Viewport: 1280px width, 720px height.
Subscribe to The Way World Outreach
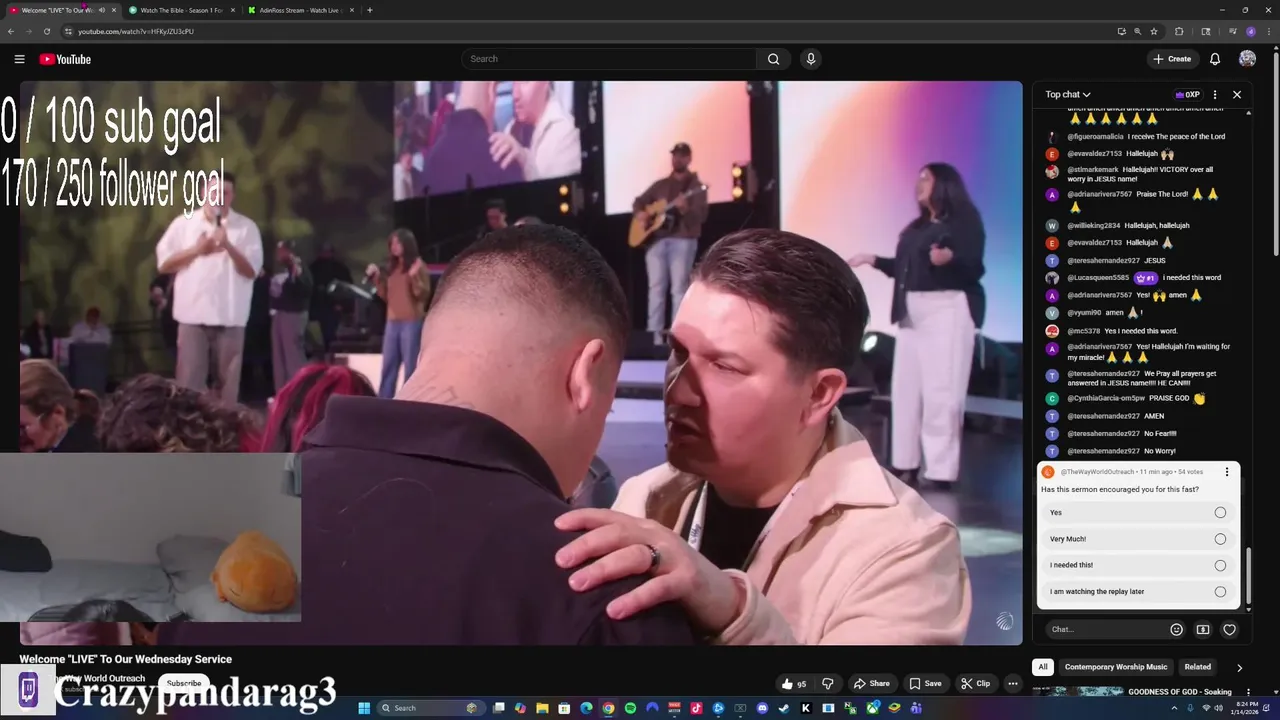[x=184, y=684]
